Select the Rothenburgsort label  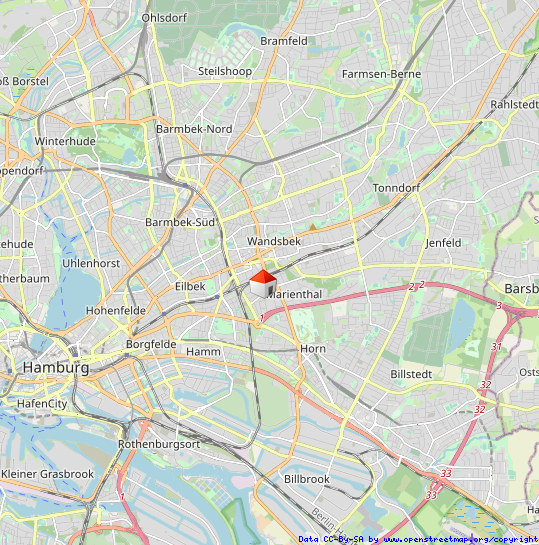click(159, 444)
